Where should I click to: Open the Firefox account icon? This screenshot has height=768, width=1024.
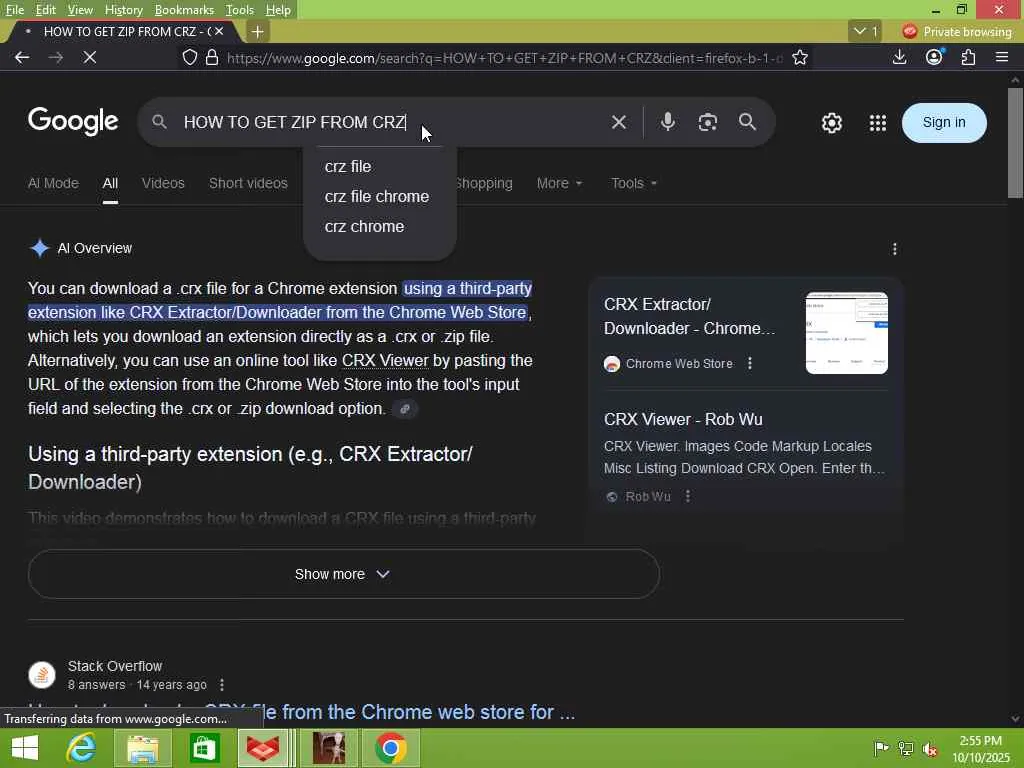pos(935,57)
